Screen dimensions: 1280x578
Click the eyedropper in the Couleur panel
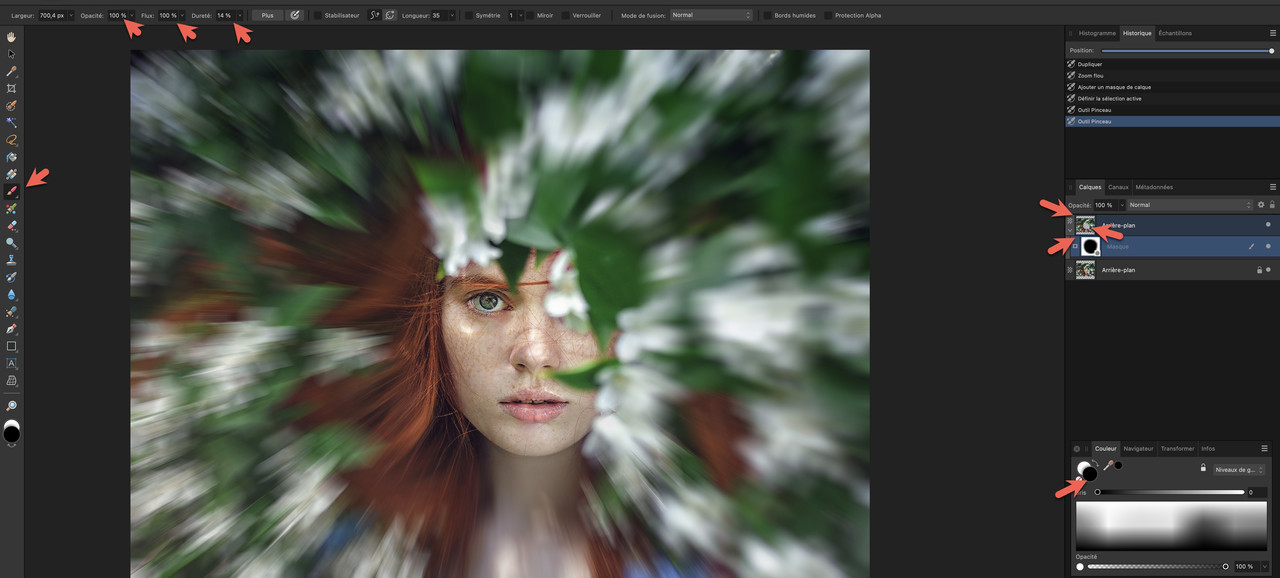[x=1108, y=466]
